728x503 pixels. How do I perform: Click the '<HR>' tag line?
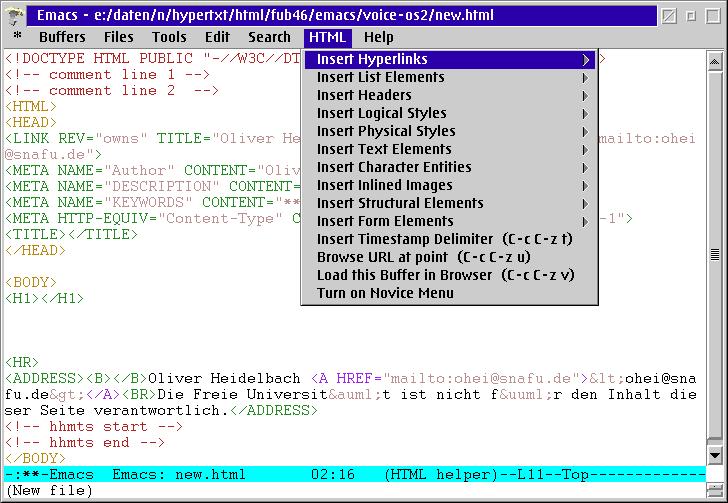[x=22, y=362]
